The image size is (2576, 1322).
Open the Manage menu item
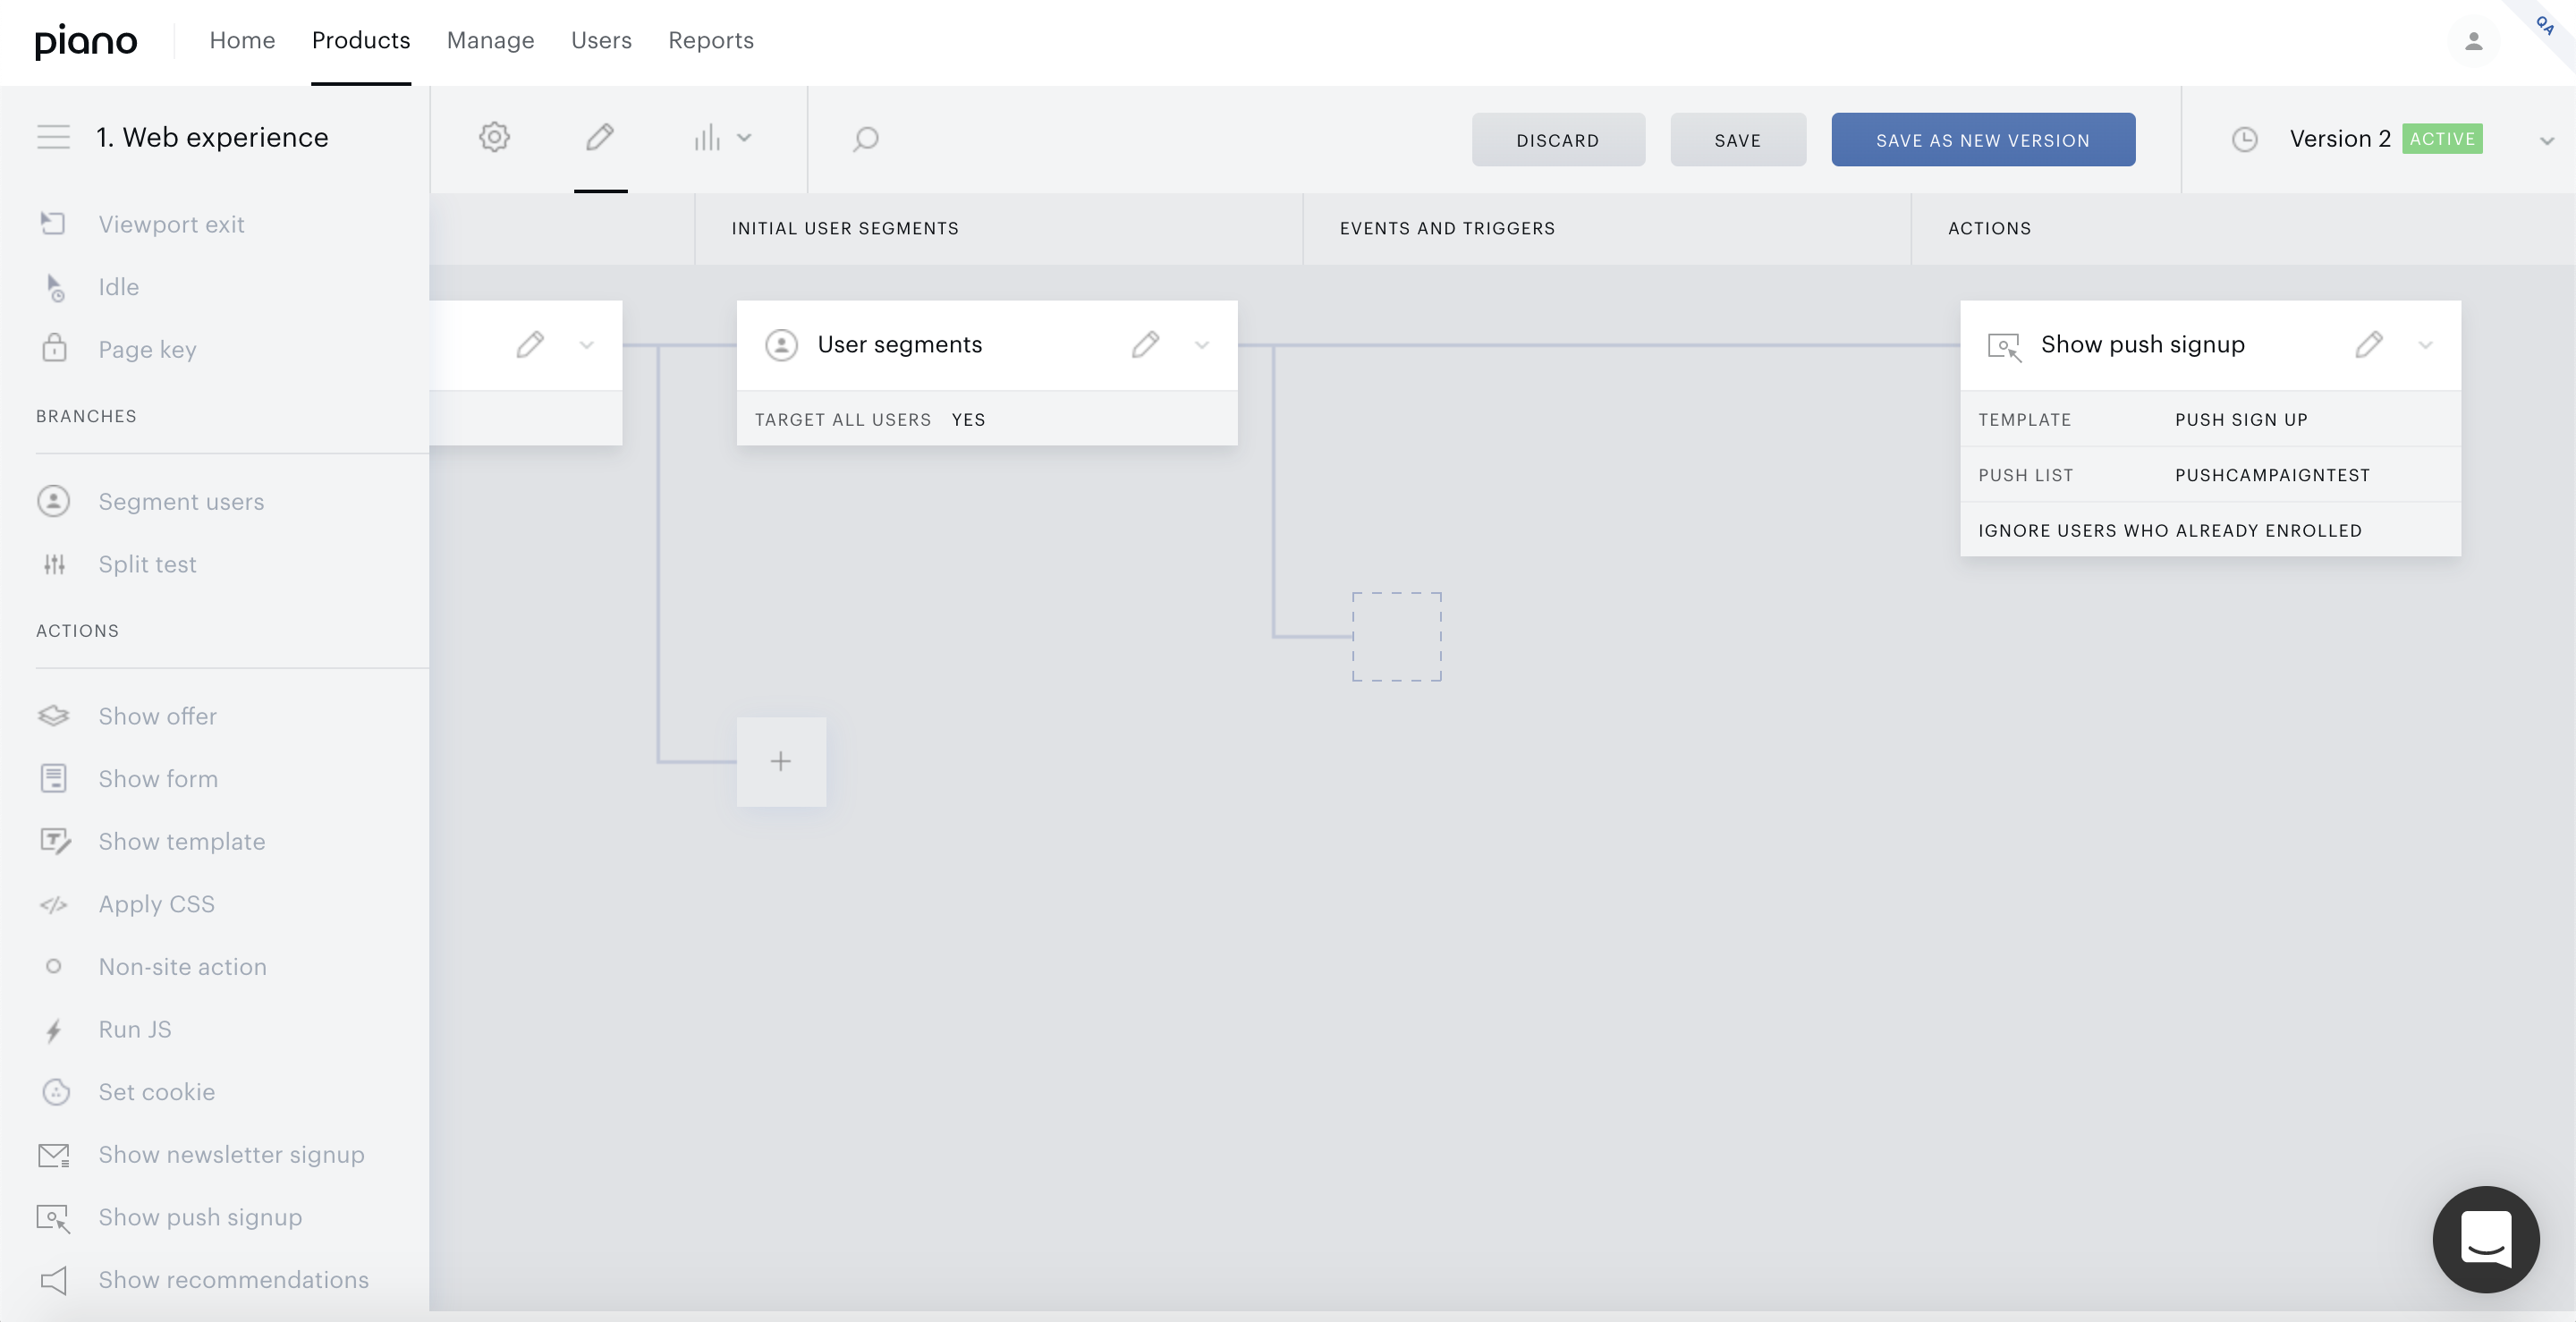click(x=490, y=40)
